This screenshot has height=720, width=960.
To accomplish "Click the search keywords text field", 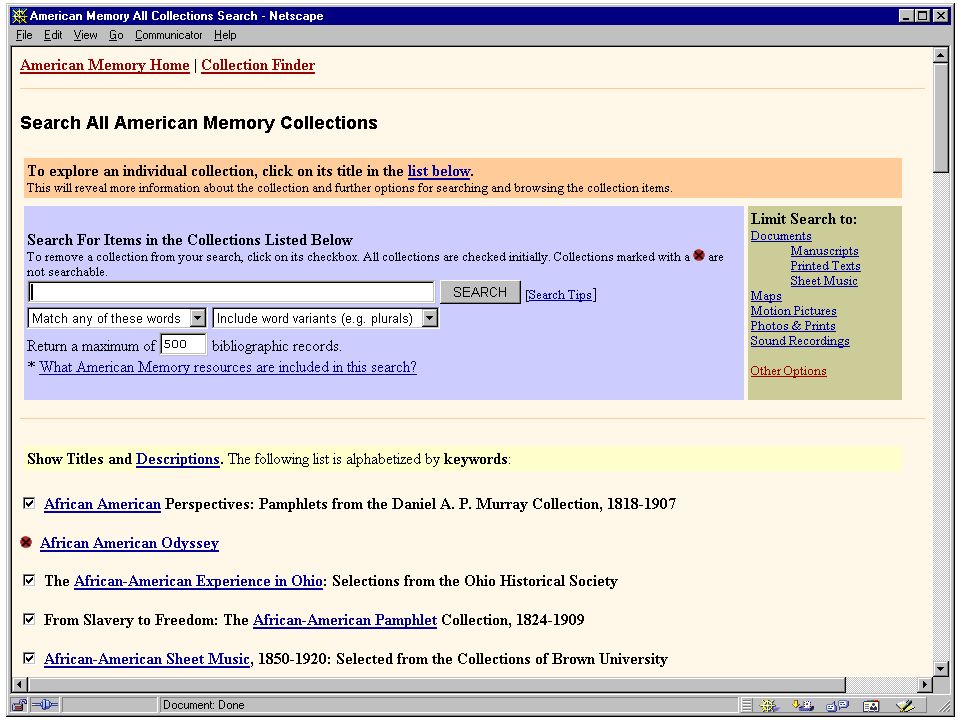I will pyautogui.click(x=231, y=292).
